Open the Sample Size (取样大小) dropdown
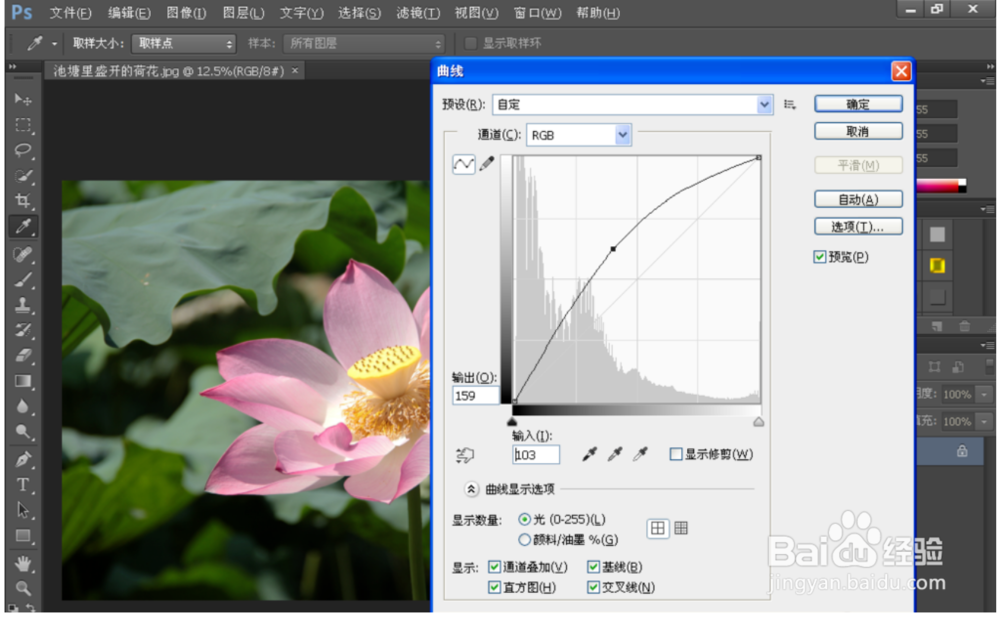Viewport: 1000px width, 617px height. pyautogui.click(x=184, y=43)
